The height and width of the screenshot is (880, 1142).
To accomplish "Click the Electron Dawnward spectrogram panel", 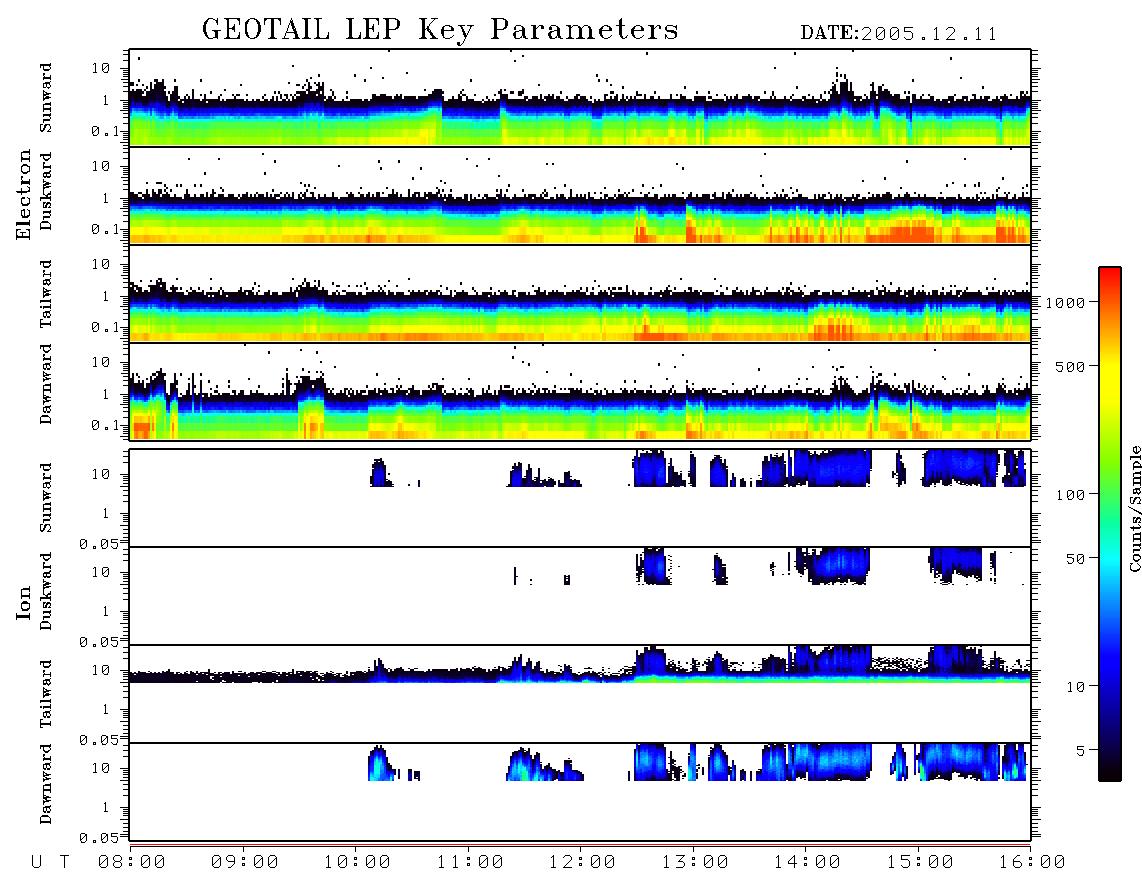I will (x=580, y=392).
